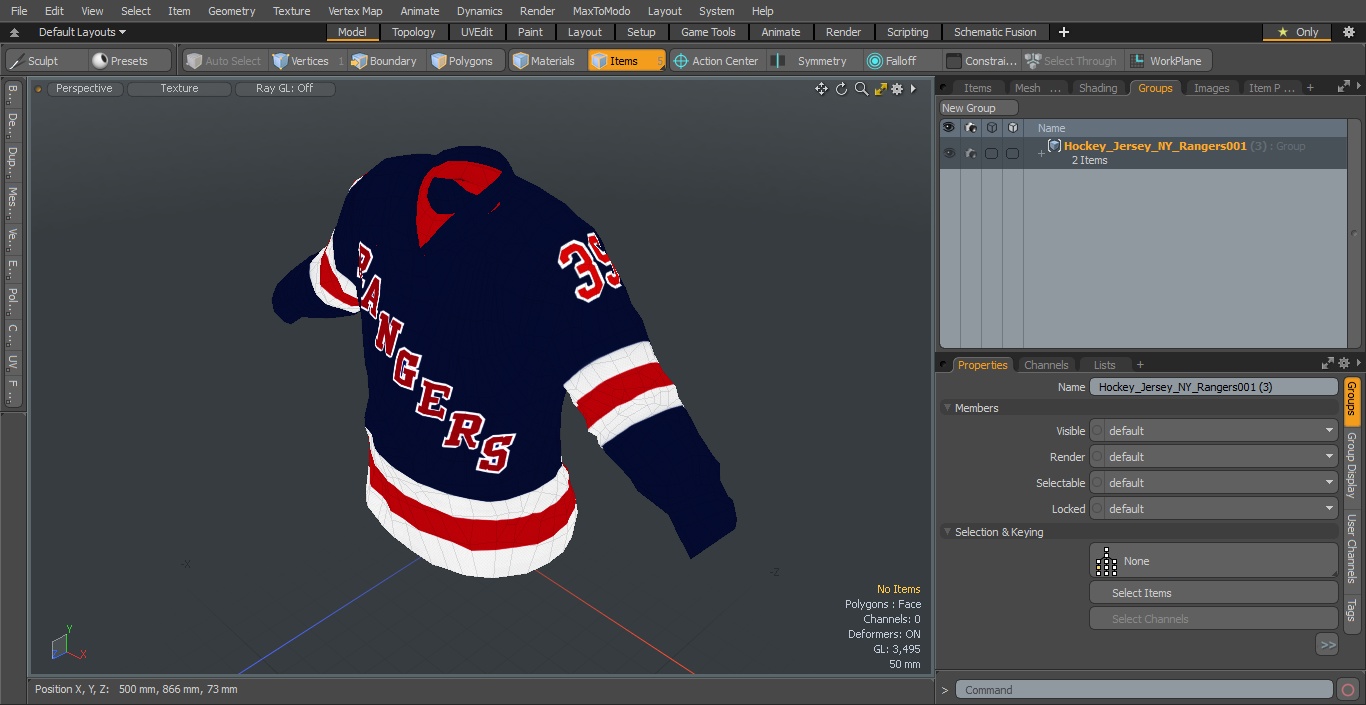The image size is (1366, 705).
Task: Open the Default Layouts dropdown
Action: [x=82, y=32]
